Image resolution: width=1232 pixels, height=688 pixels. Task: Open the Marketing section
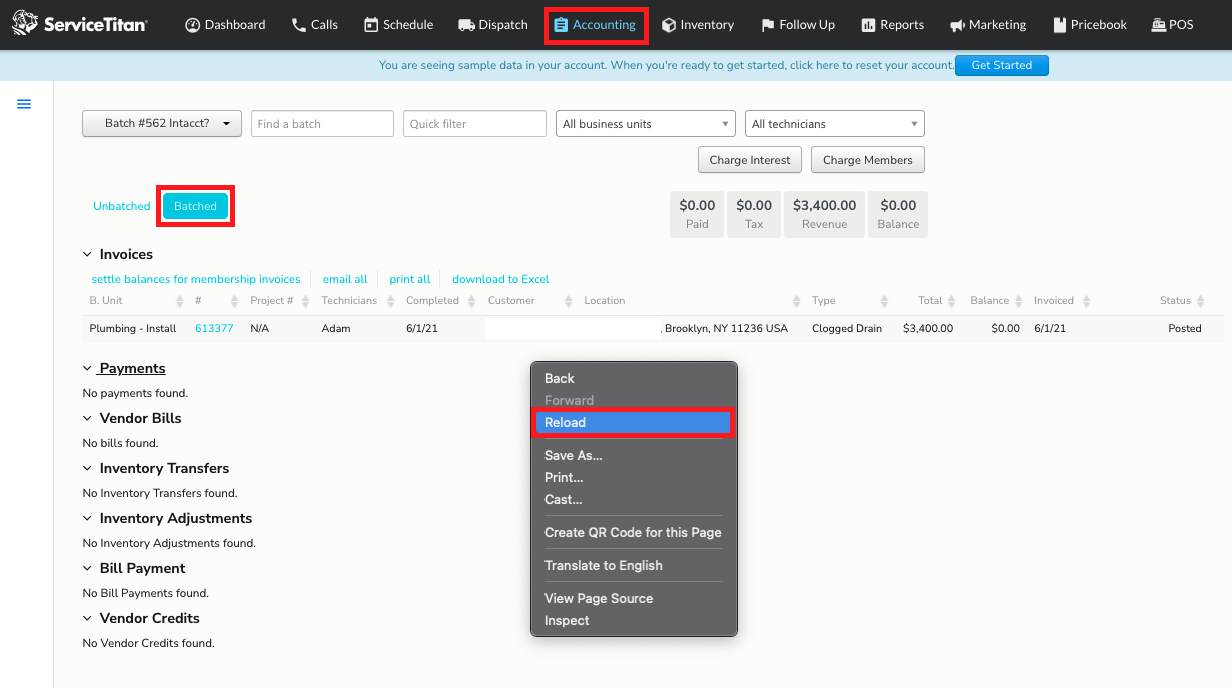pos(988,24)
